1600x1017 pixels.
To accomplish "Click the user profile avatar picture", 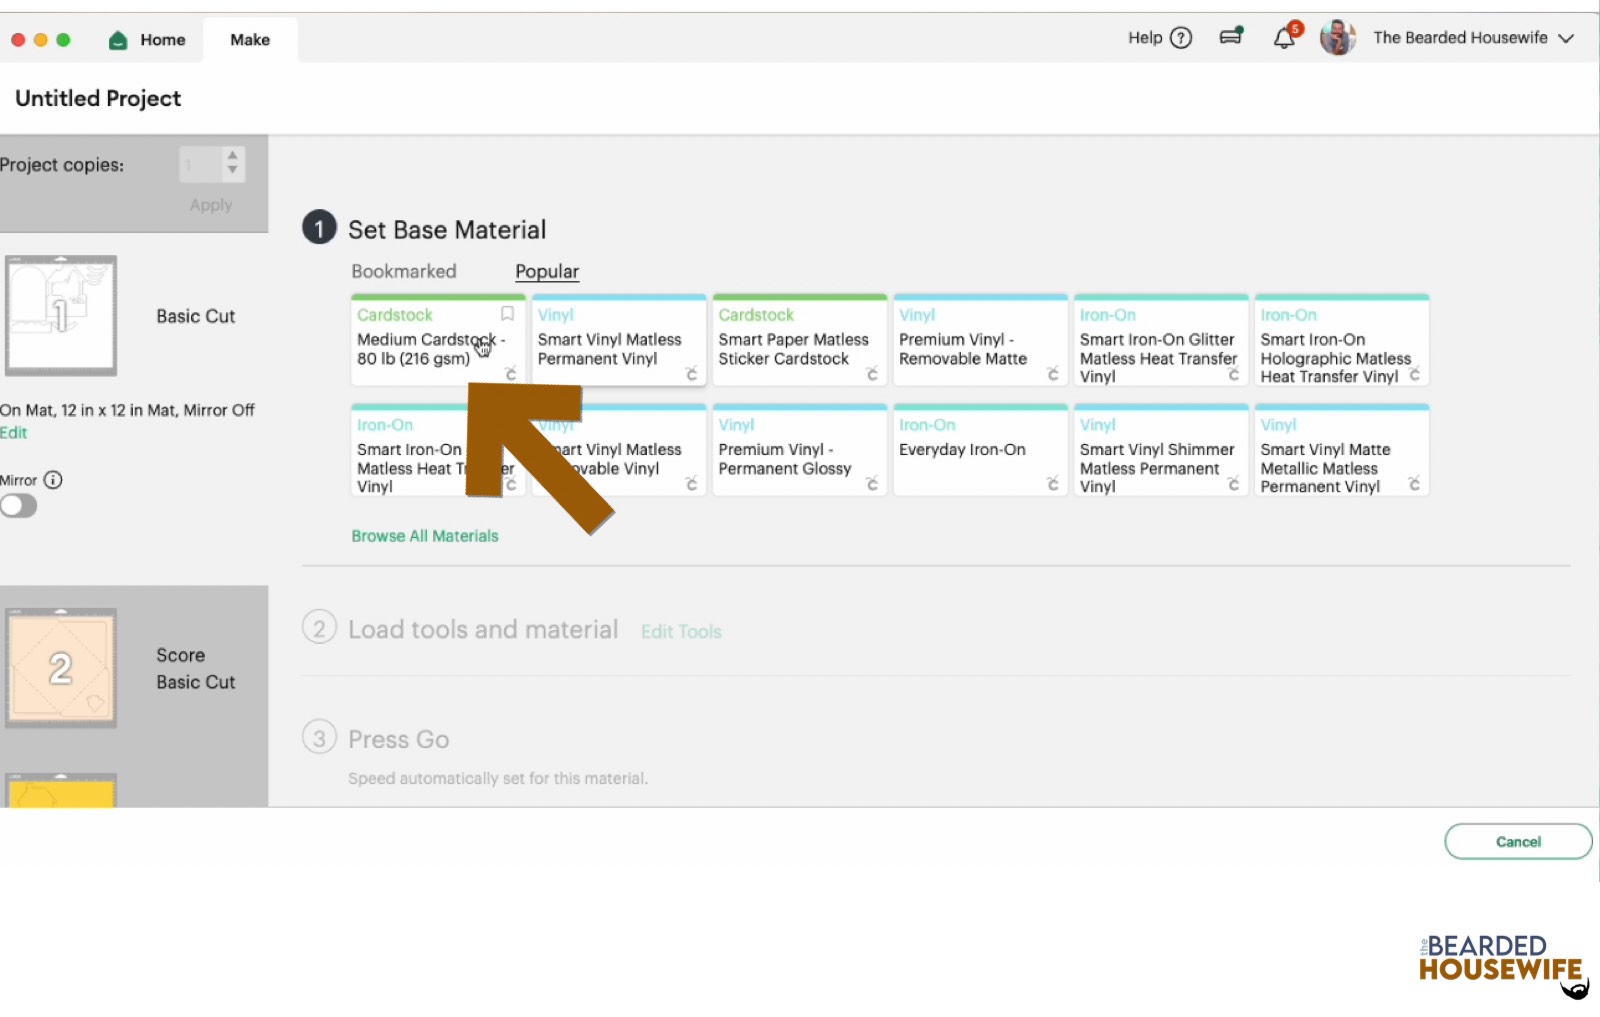I will pos(1337,37).
